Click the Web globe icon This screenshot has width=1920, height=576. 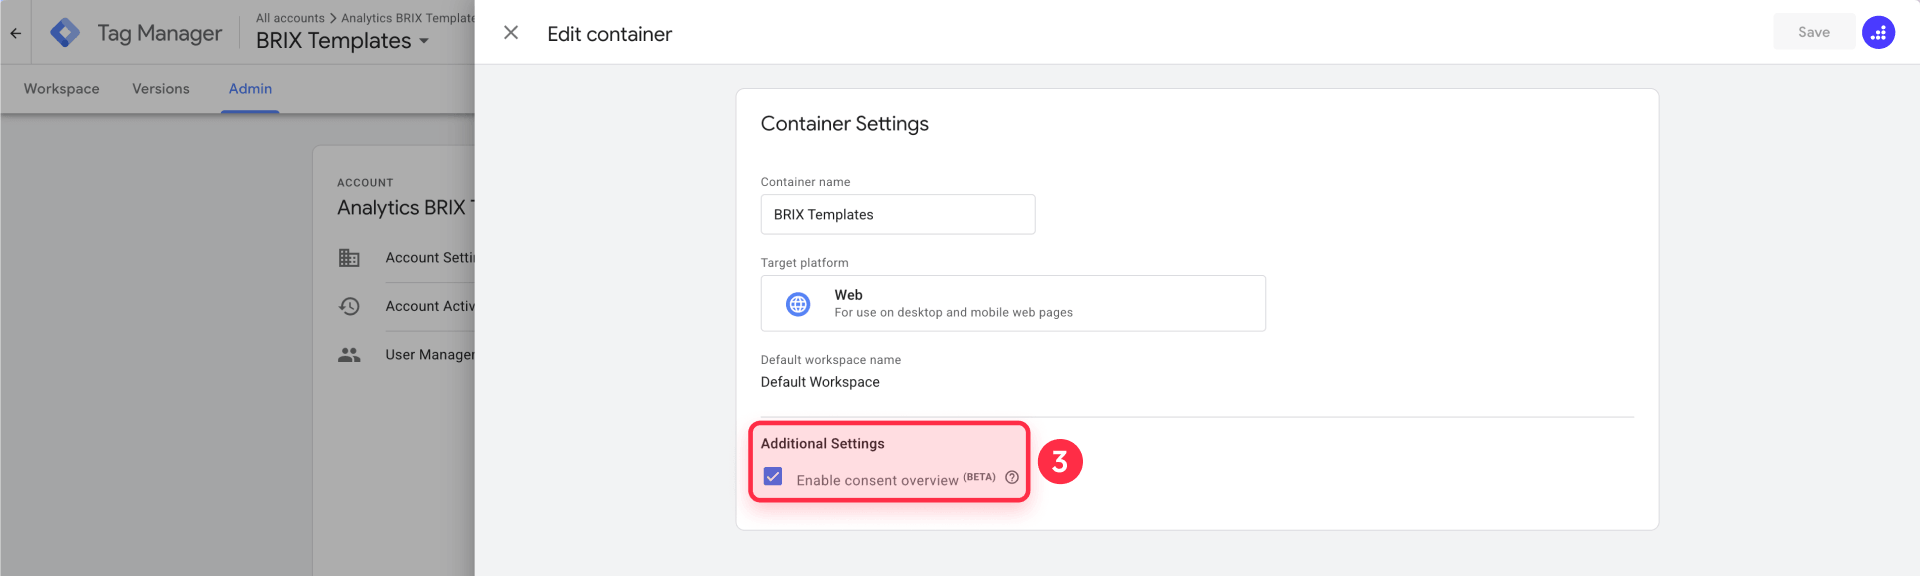tap(798, 304)
